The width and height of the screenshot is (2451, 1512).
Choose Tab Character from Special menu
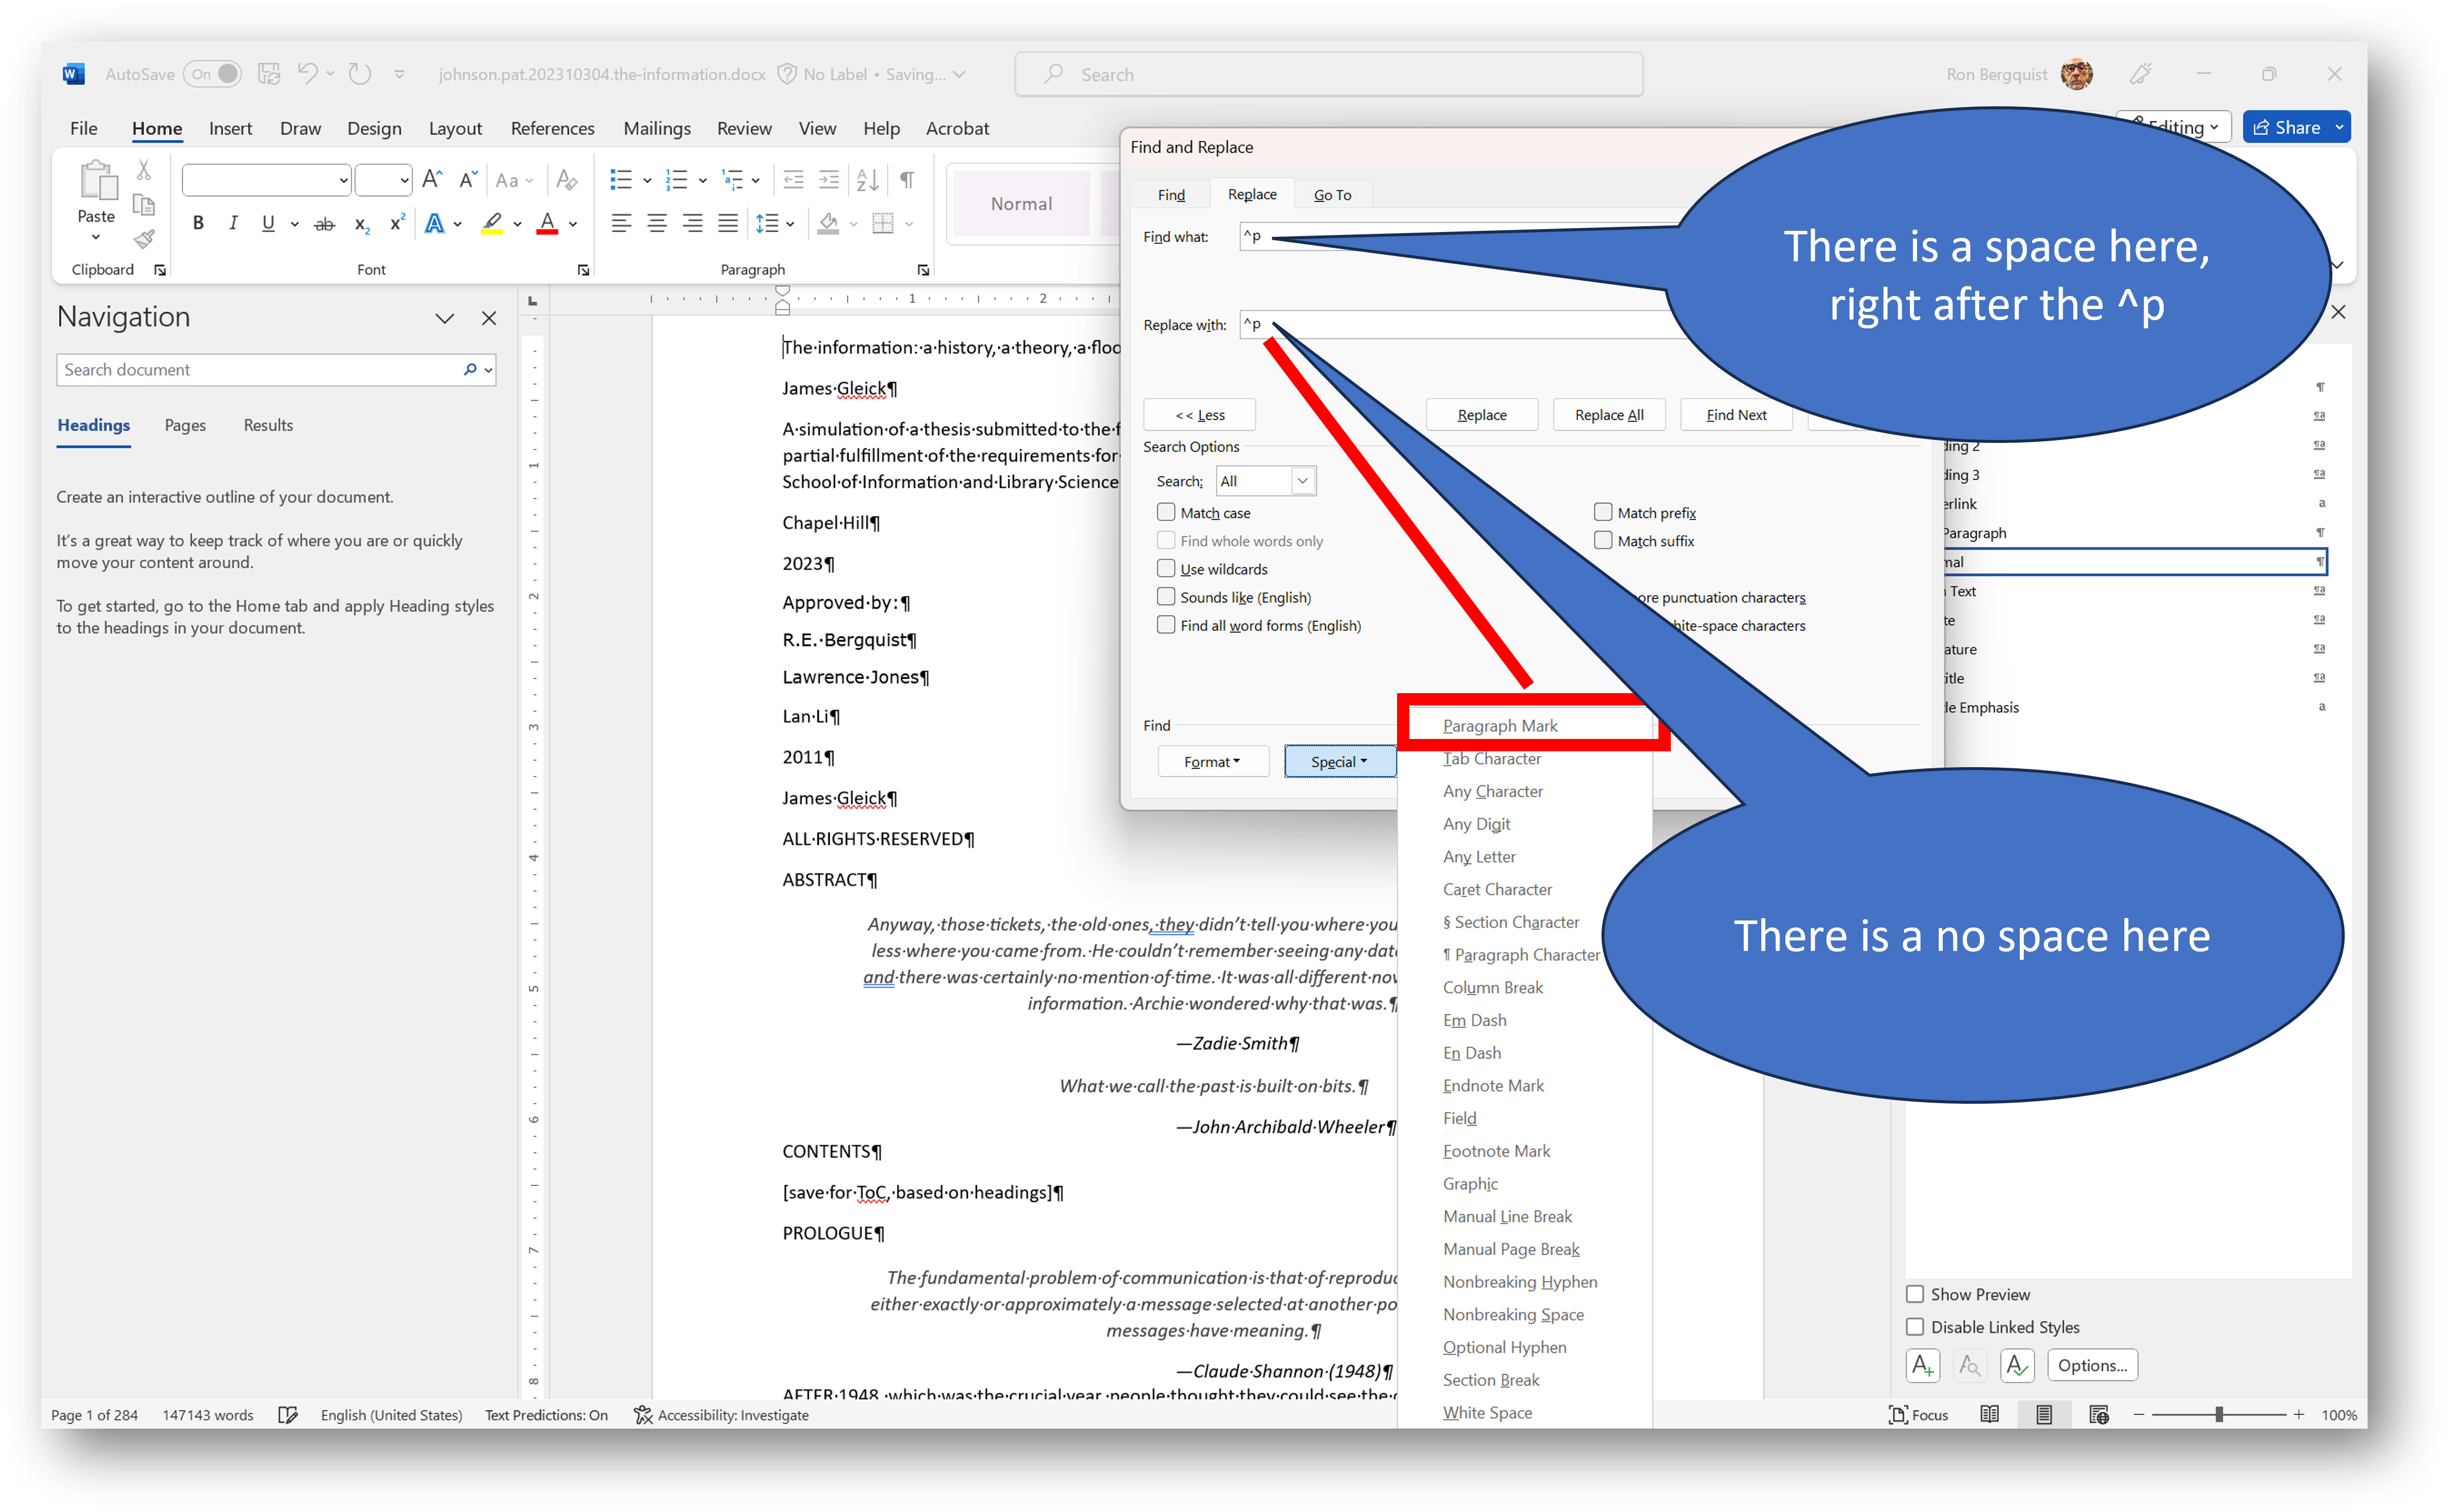pyautogui.click(x=1491, y=759)
